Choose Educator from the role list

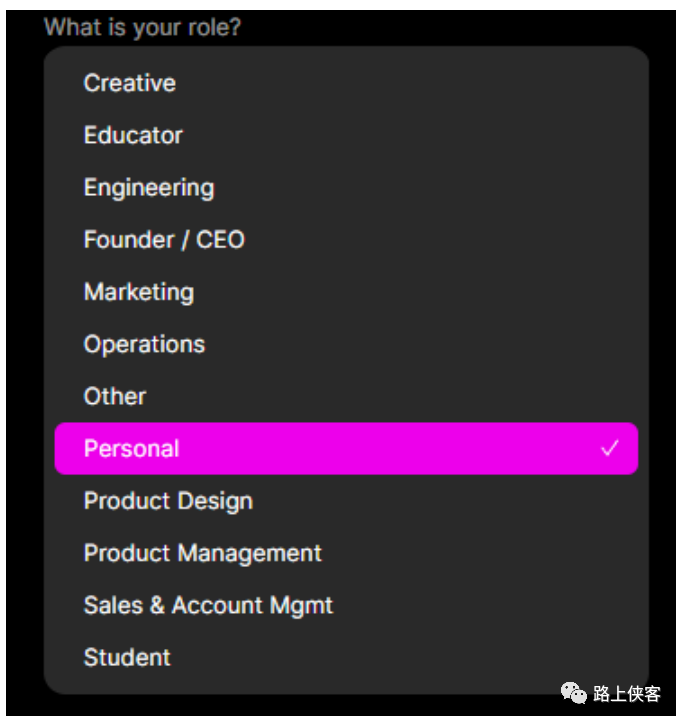[x=134, y=135]
